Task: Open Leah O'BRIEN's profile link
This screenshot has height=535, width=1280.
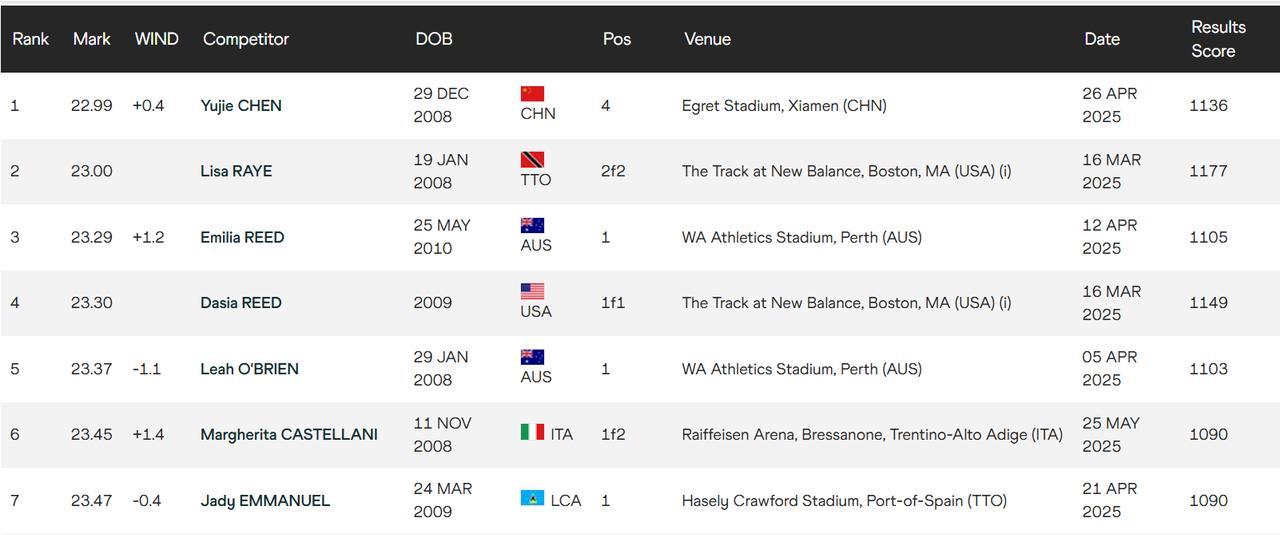Action: [249, 369]
